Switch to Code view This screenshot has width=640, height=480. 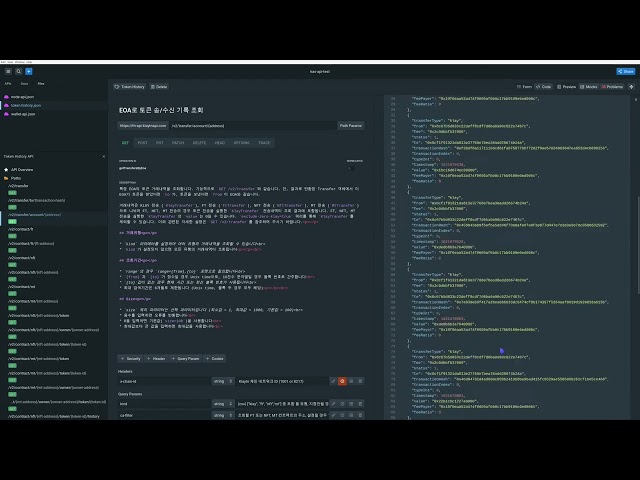pyautogui.click(x=544, y=87)
